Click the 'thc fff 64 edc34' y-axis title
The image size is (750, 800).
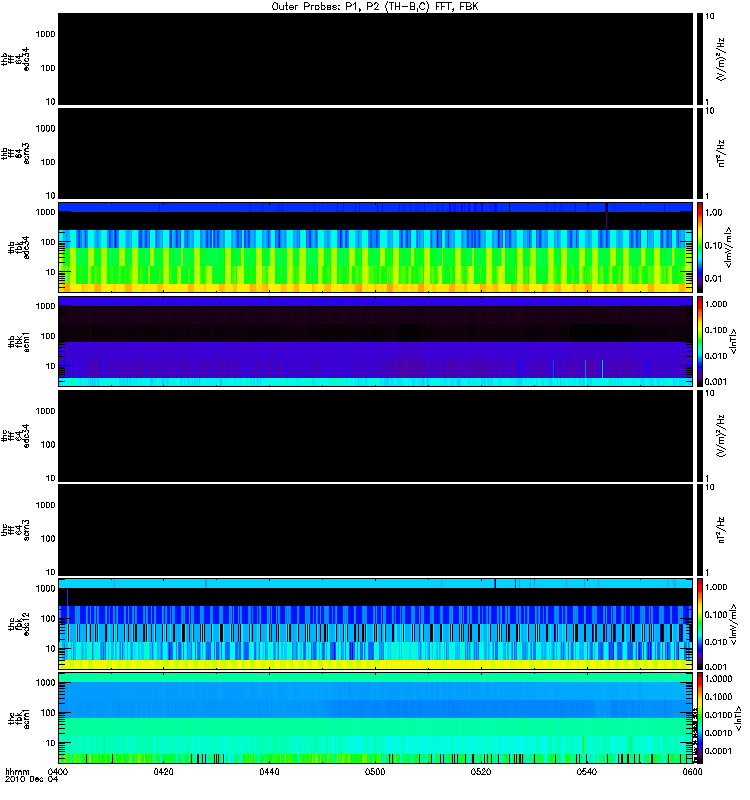point(15,436)
